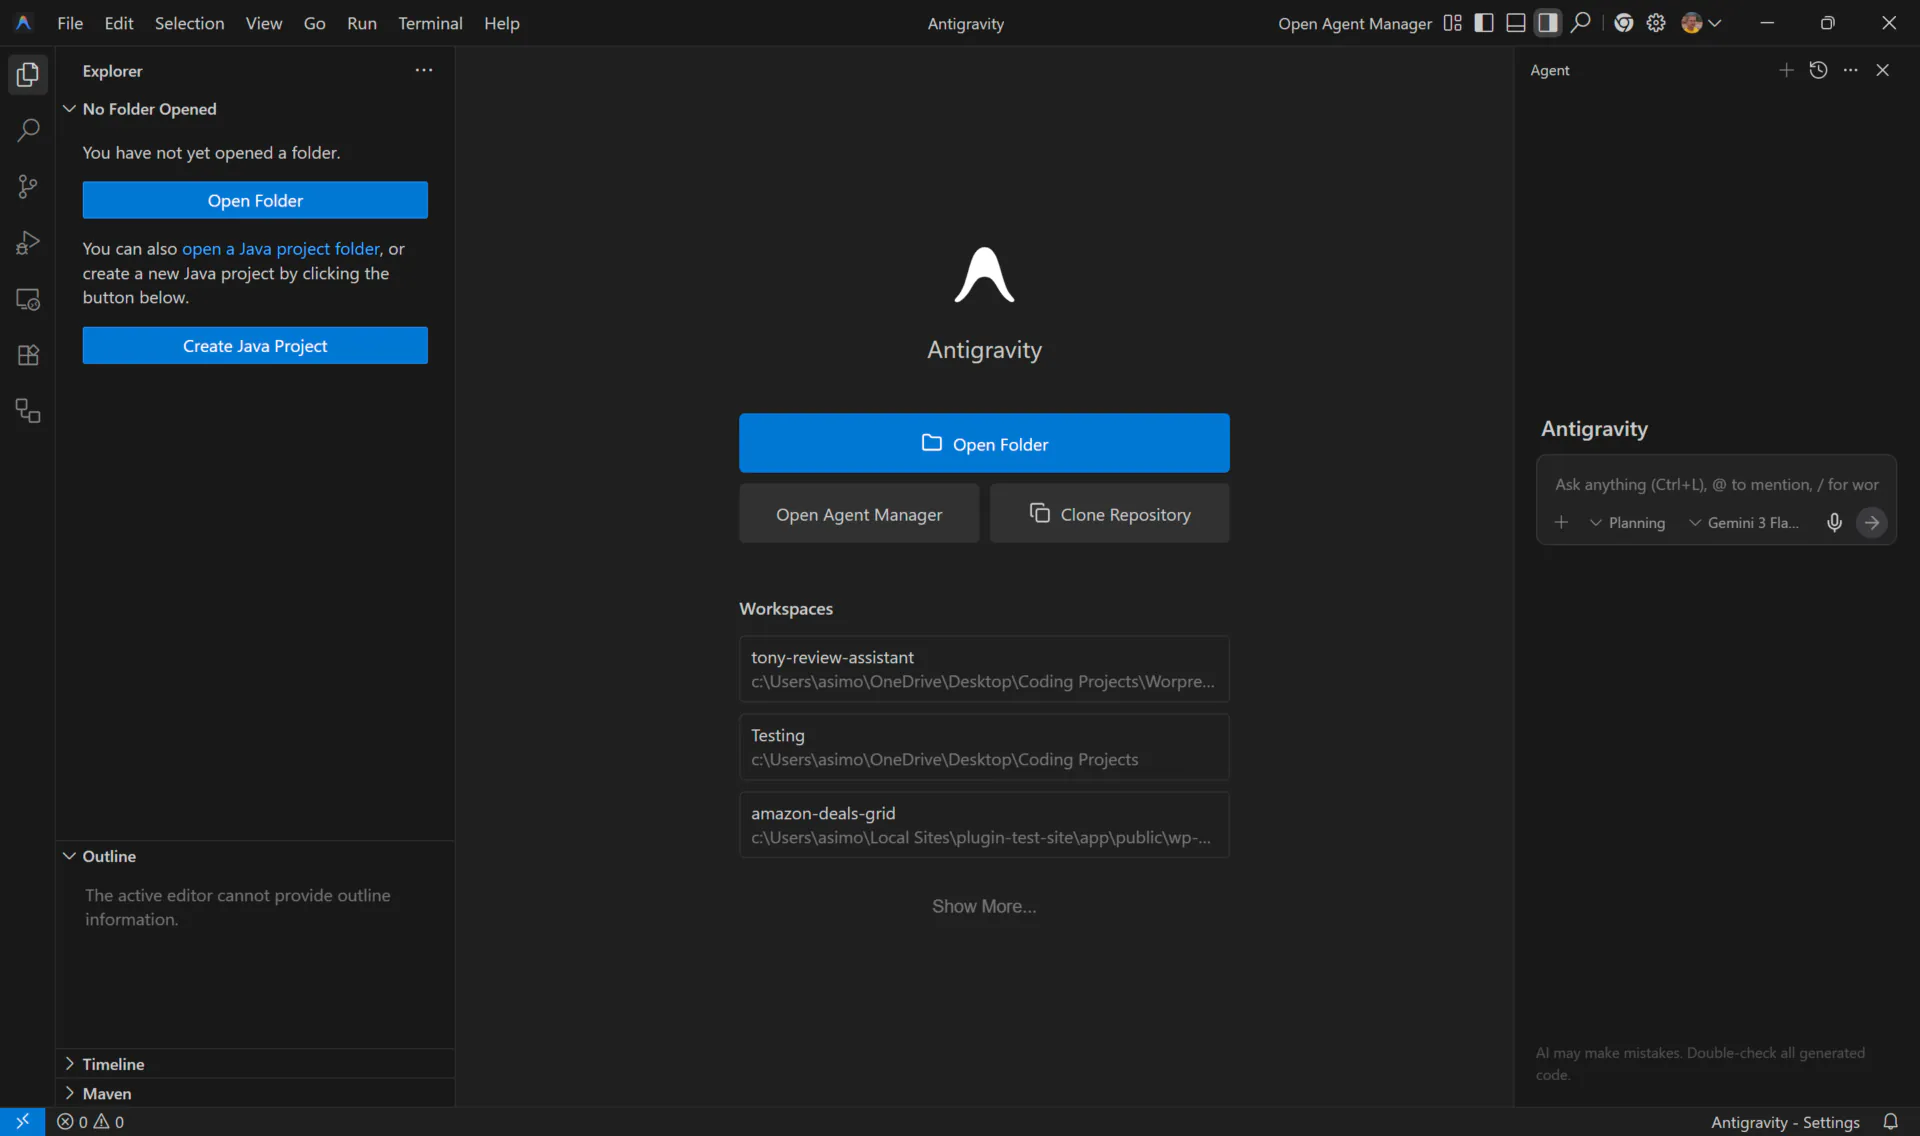Image resolution: width=1920 pixels, height=1136 pixels.
Task: Open the Gemini 3 Flash model dropdown
Action: click(x=1744, y=523)
